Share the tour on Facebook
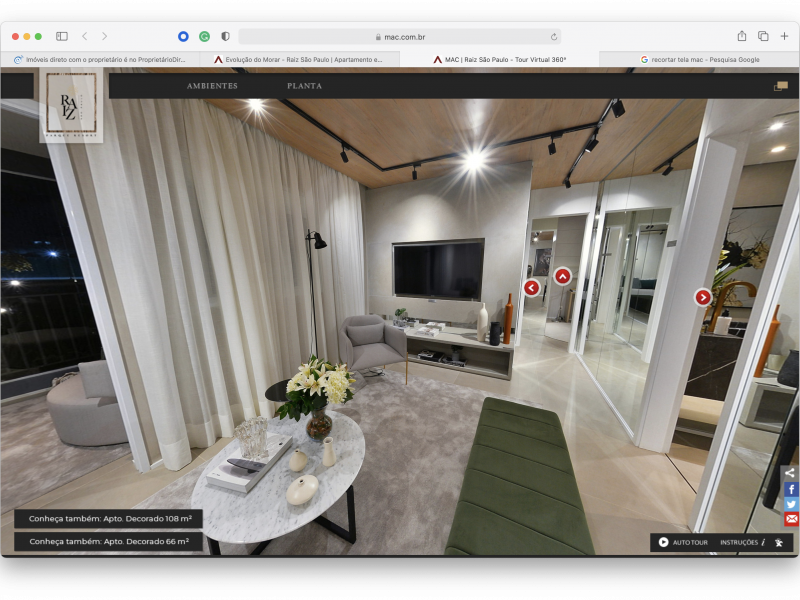The width and height of the screenshot is (800, 600). tap(791, 489)
